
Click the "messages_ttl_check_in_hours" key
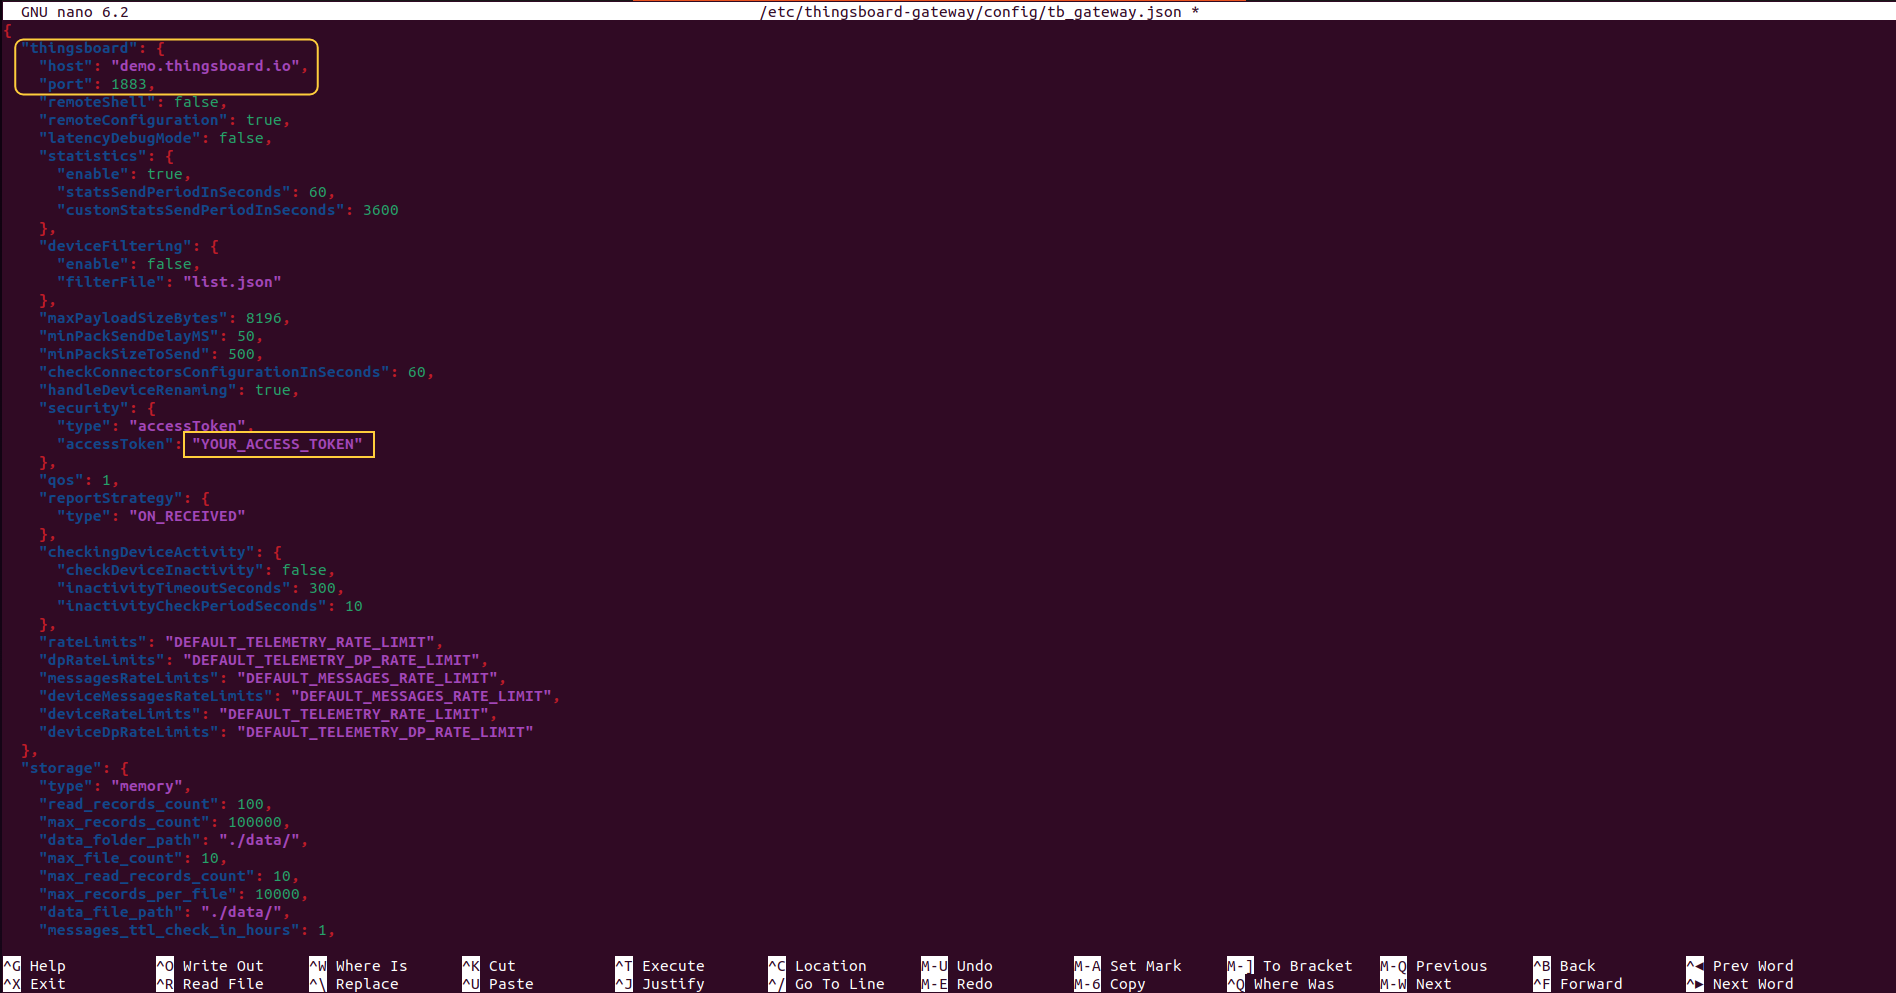coord(169,930)
